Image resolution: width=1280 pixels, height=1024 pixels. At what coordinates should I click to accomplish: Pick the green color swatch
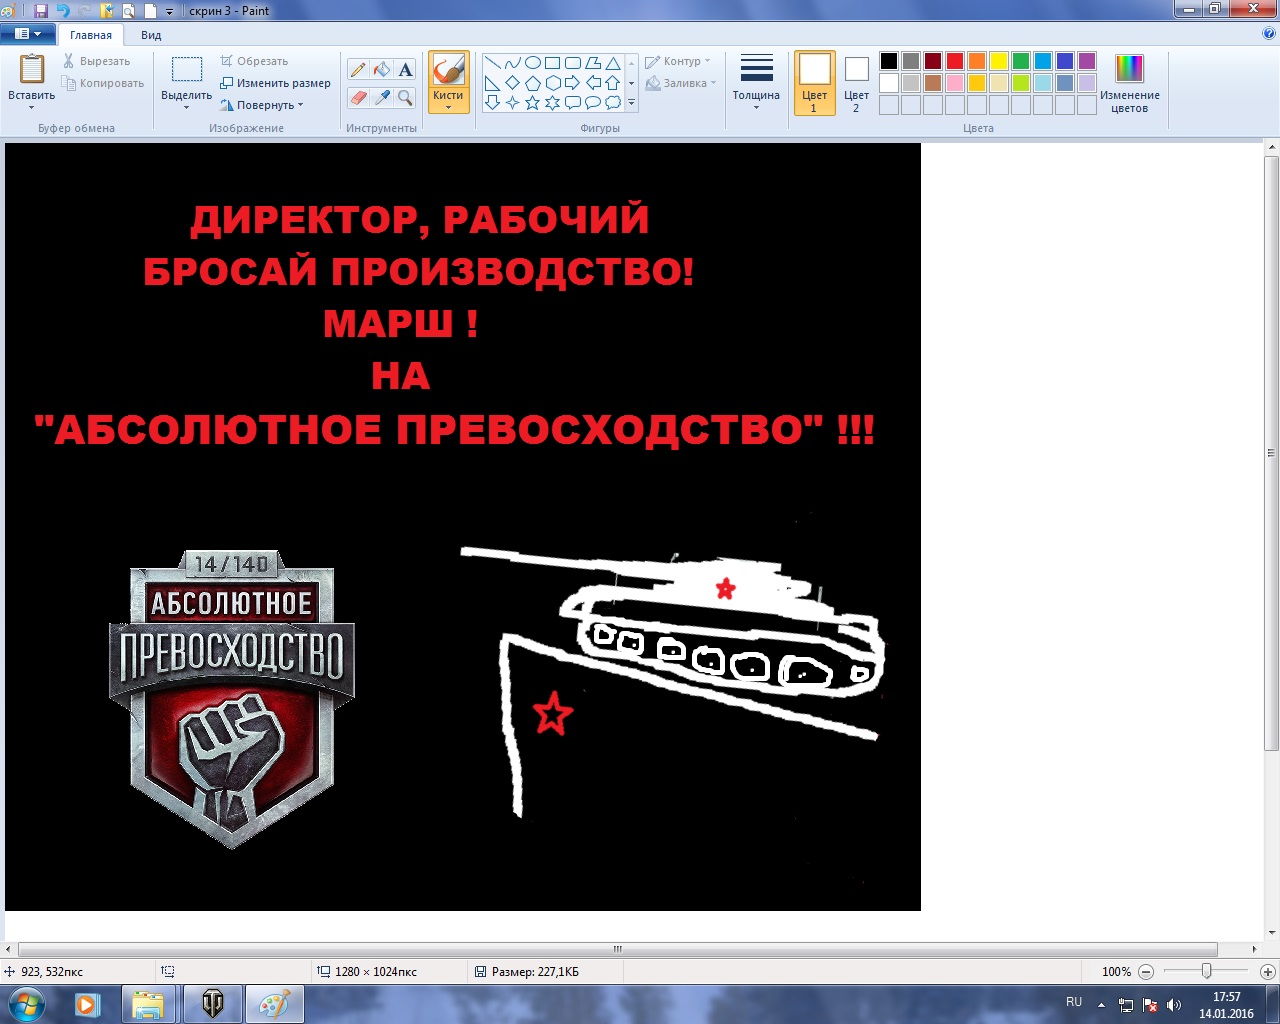(x=1021, y=61)
